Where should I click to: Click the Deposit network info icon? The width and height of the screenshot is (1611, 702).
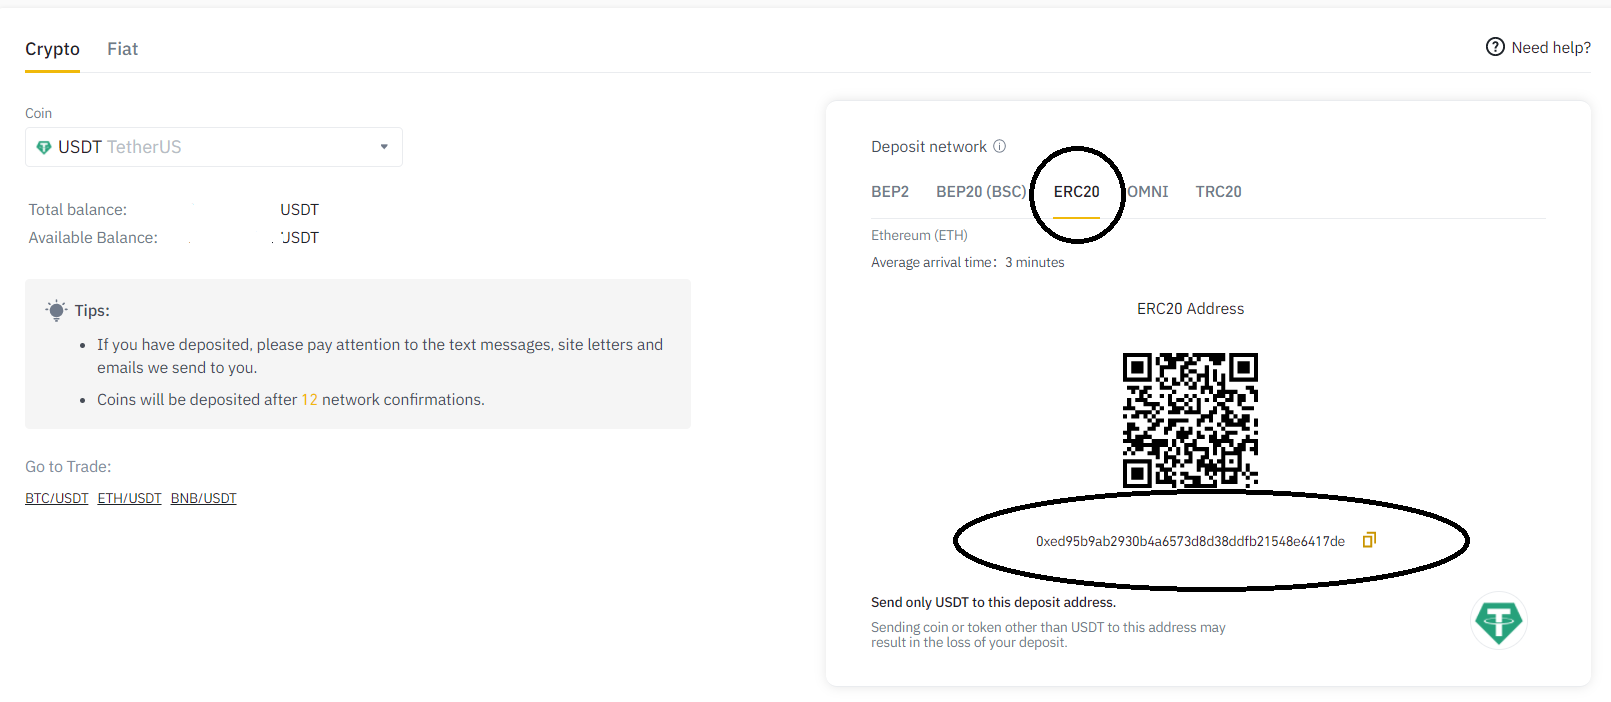999,146
